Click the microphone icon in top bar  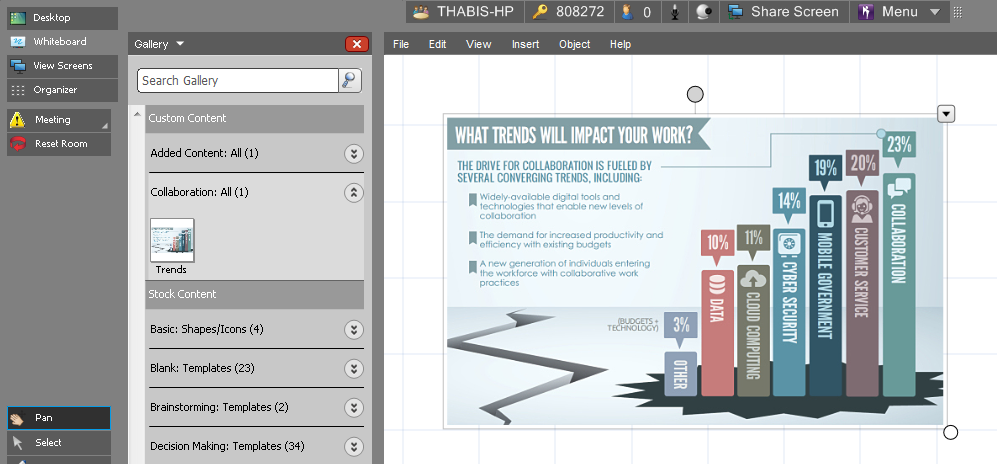click(676, 12)
